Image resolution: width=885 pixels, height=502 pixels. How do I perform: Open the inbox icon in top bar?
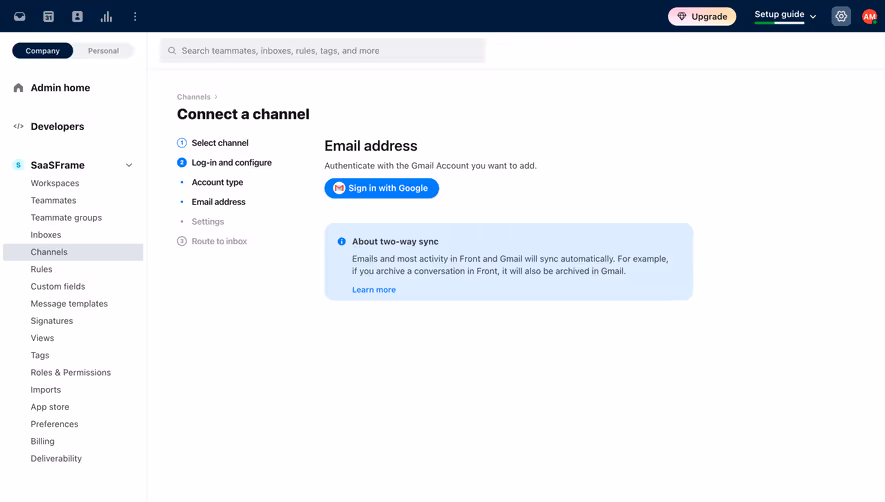point(20,17)
